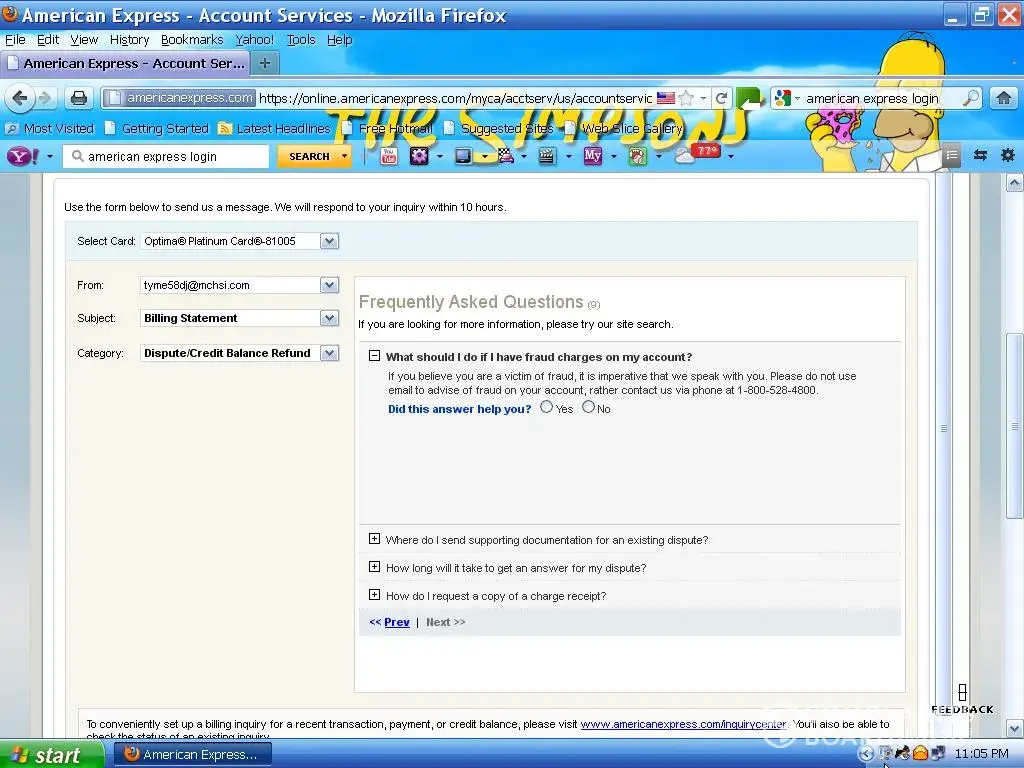Click the Google search engine icon
Viewport: 1024px width, 768px height.
782,99
